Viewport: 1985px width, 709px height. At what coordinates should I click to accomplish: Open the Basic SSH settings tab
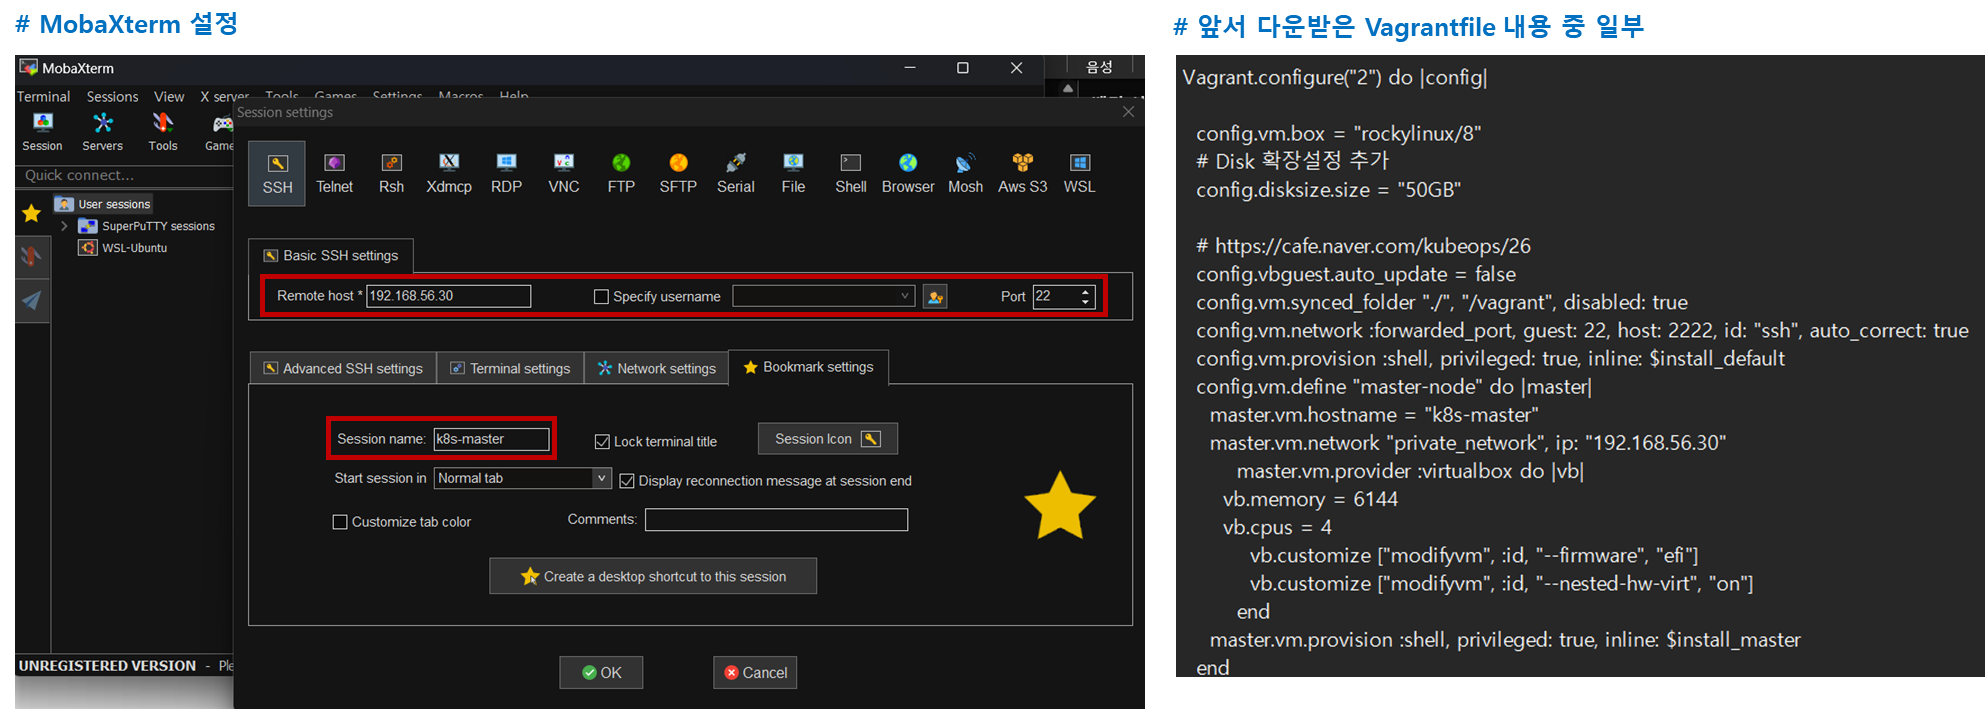tap(331, 256)
